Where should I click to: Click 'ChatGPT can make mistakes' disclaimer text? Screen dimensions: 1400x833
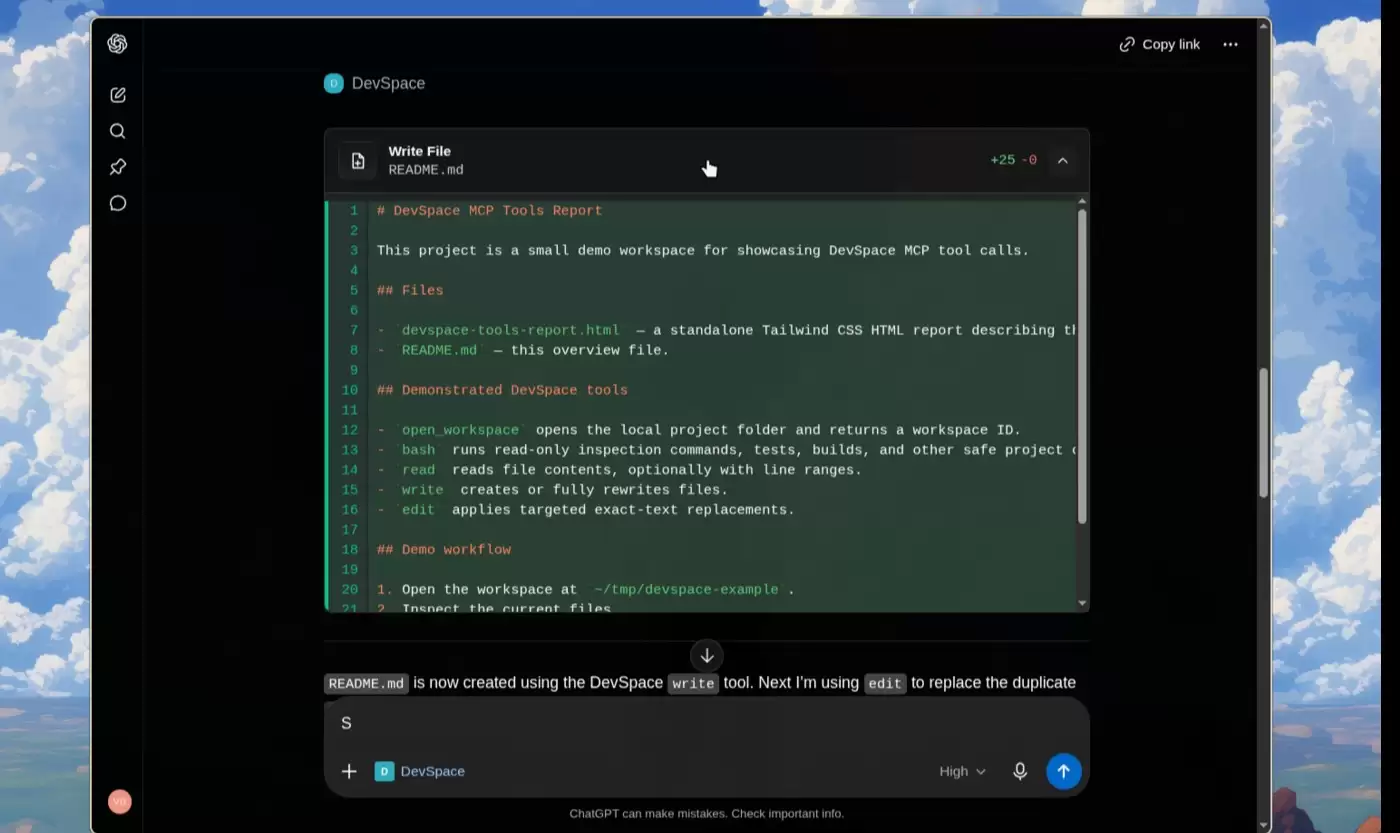tap(706, 814)
